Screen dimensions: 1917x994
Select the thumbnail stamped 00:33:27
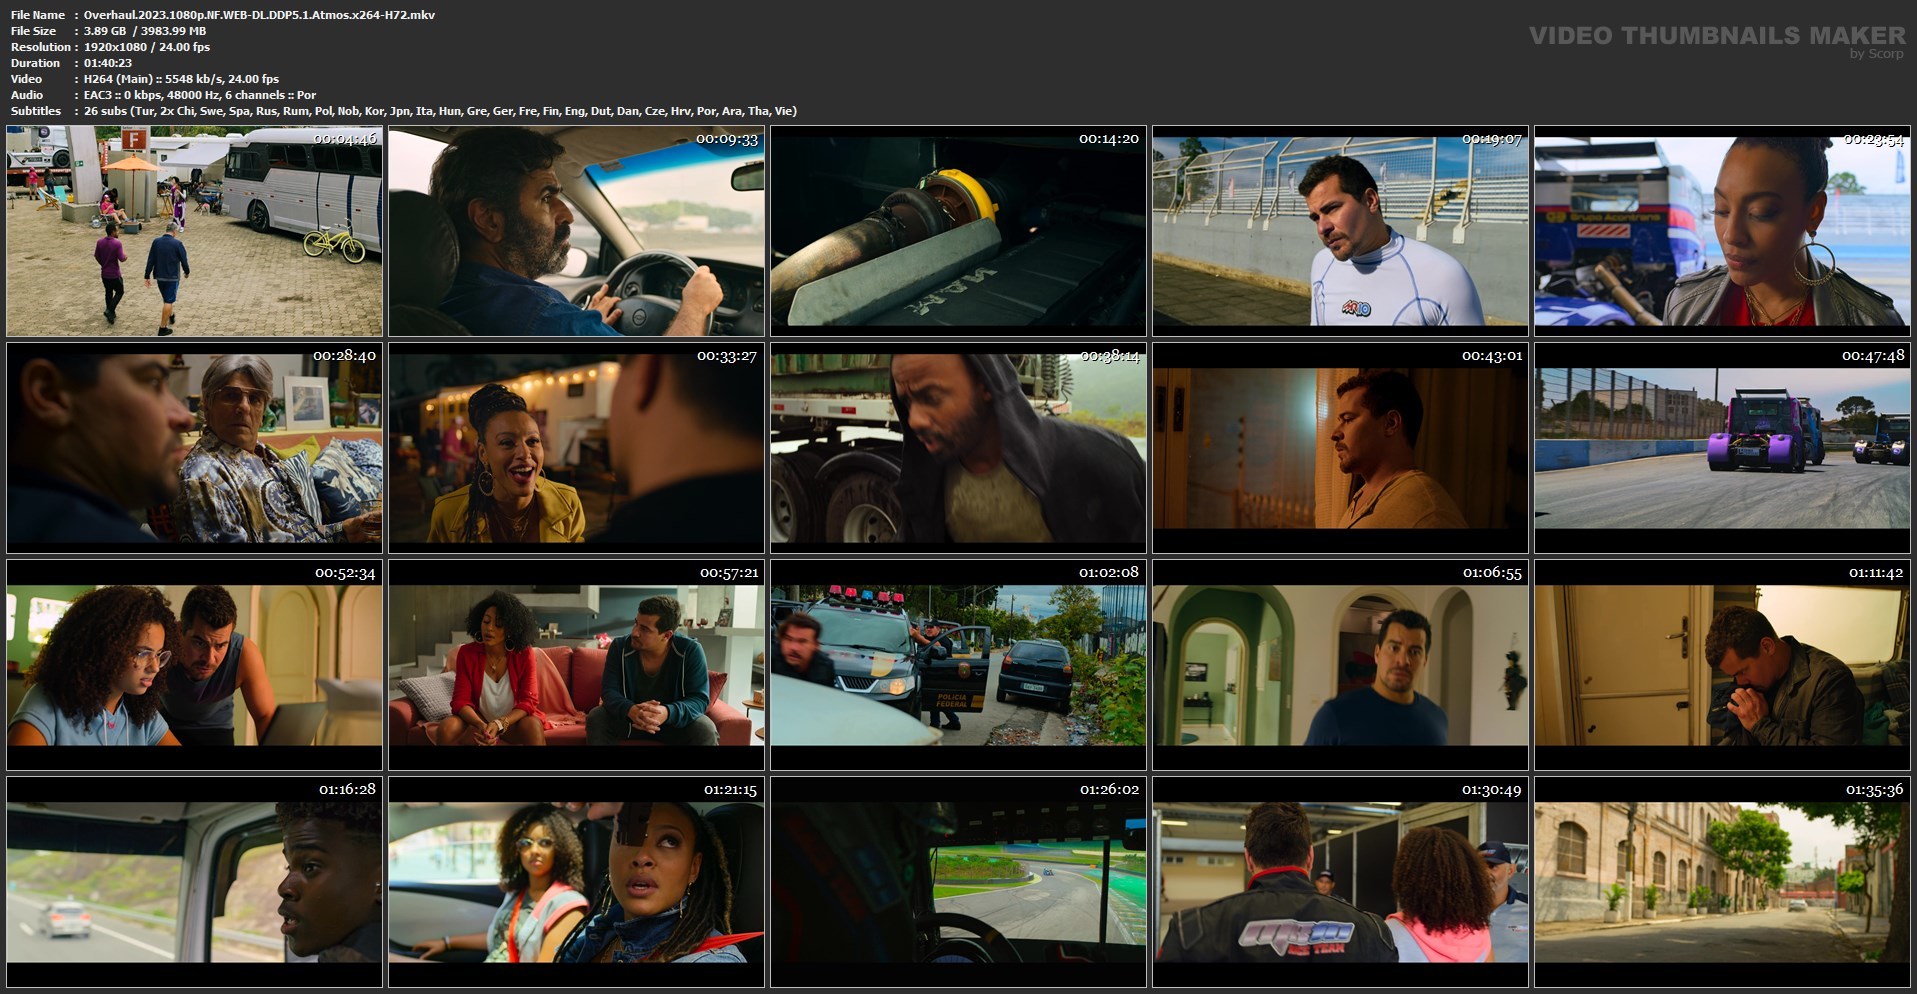pyautogui.click(x=576, y=448)
